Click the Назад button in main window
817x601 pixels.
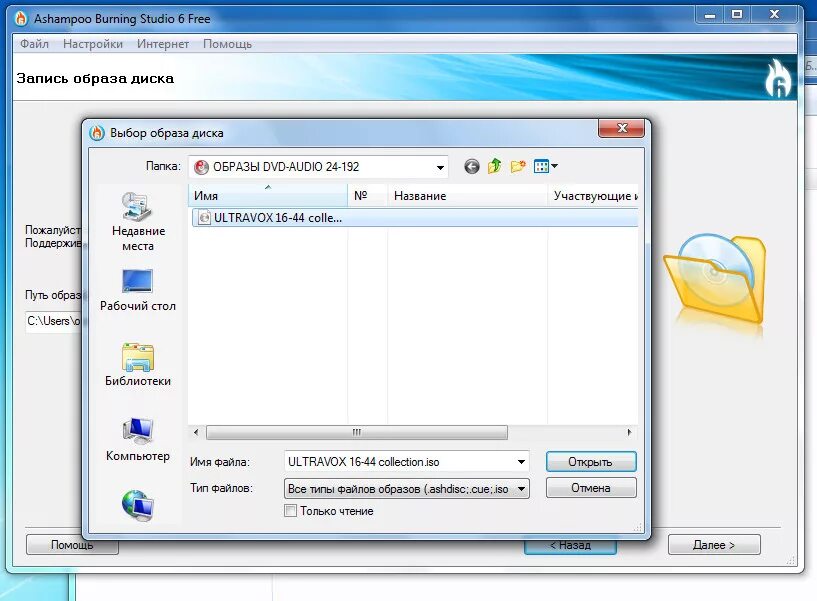click(571, 545)
